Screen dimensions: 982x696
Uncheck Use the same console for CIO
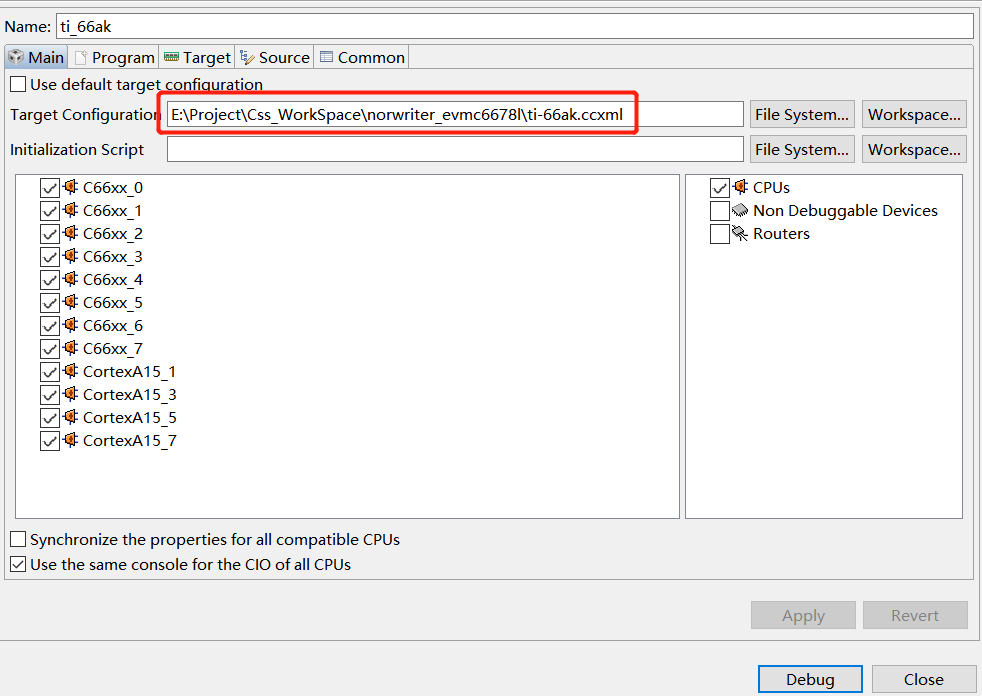coord(17,562)
